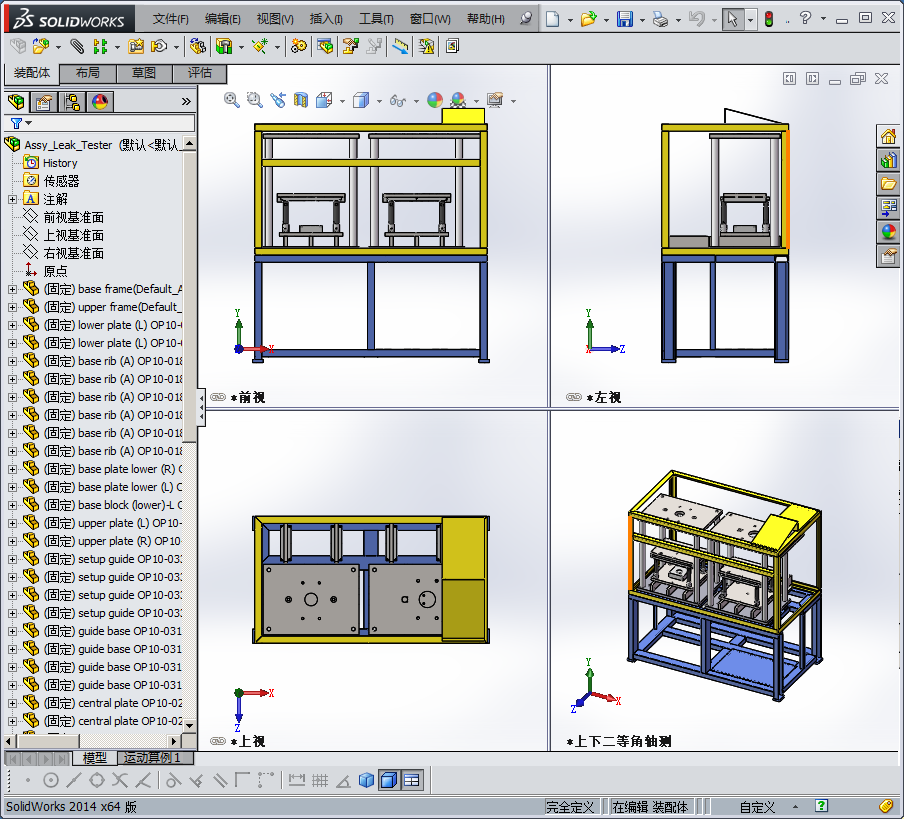Click the Section View icon
The height and width of the screenshot is (819, 904).
point(300,100)
